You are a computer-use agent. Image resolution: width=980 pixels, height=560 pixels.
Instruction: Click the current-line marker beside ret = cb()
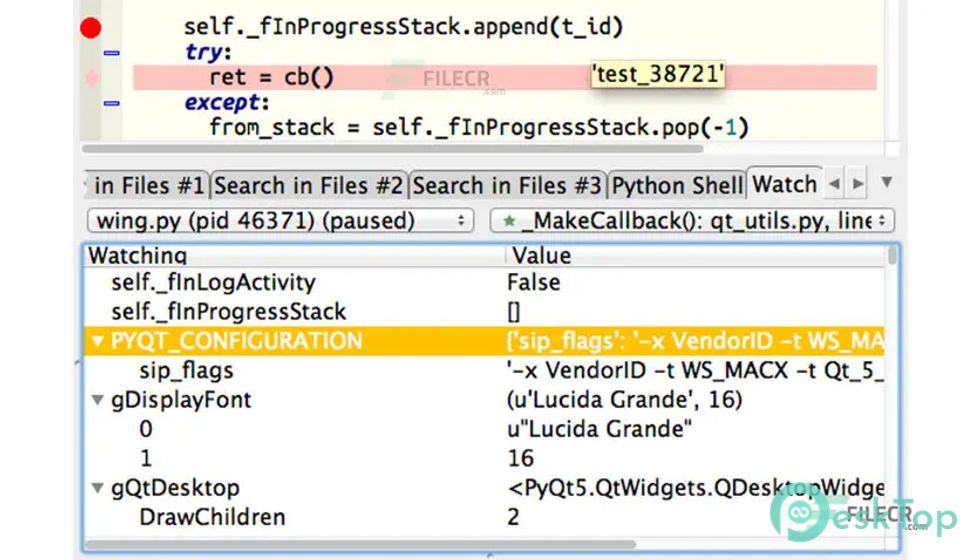[92, 78]
